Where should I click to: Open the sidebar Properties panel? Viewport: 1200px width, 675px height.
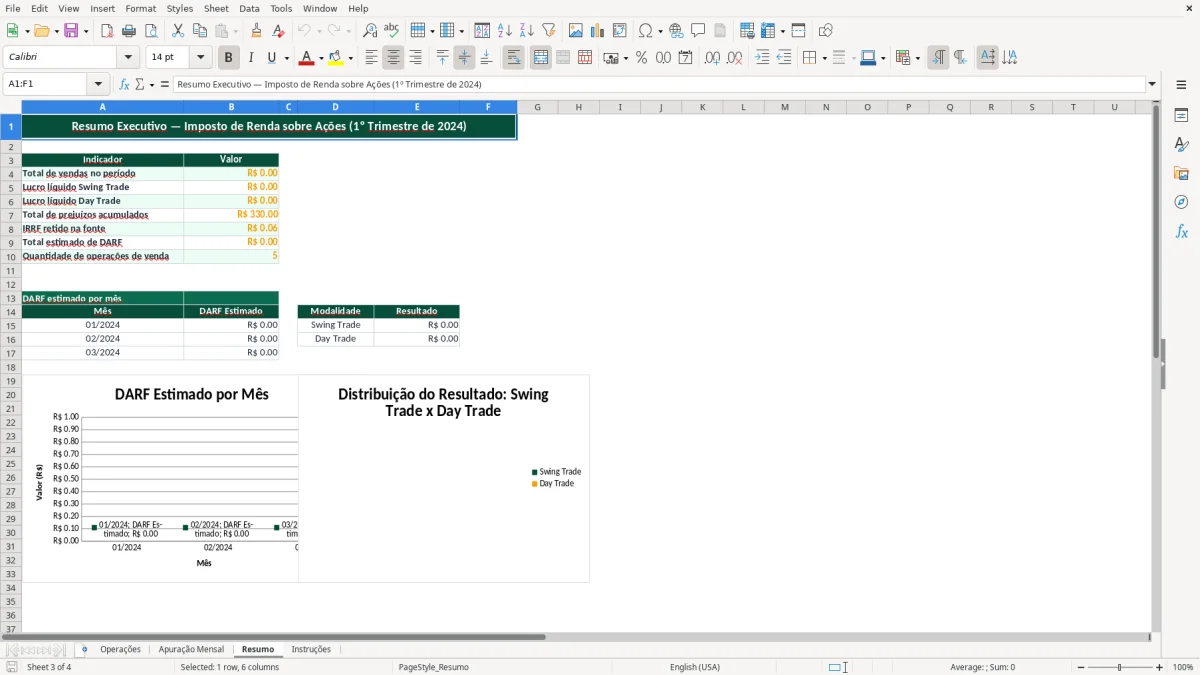[1181, 116]
